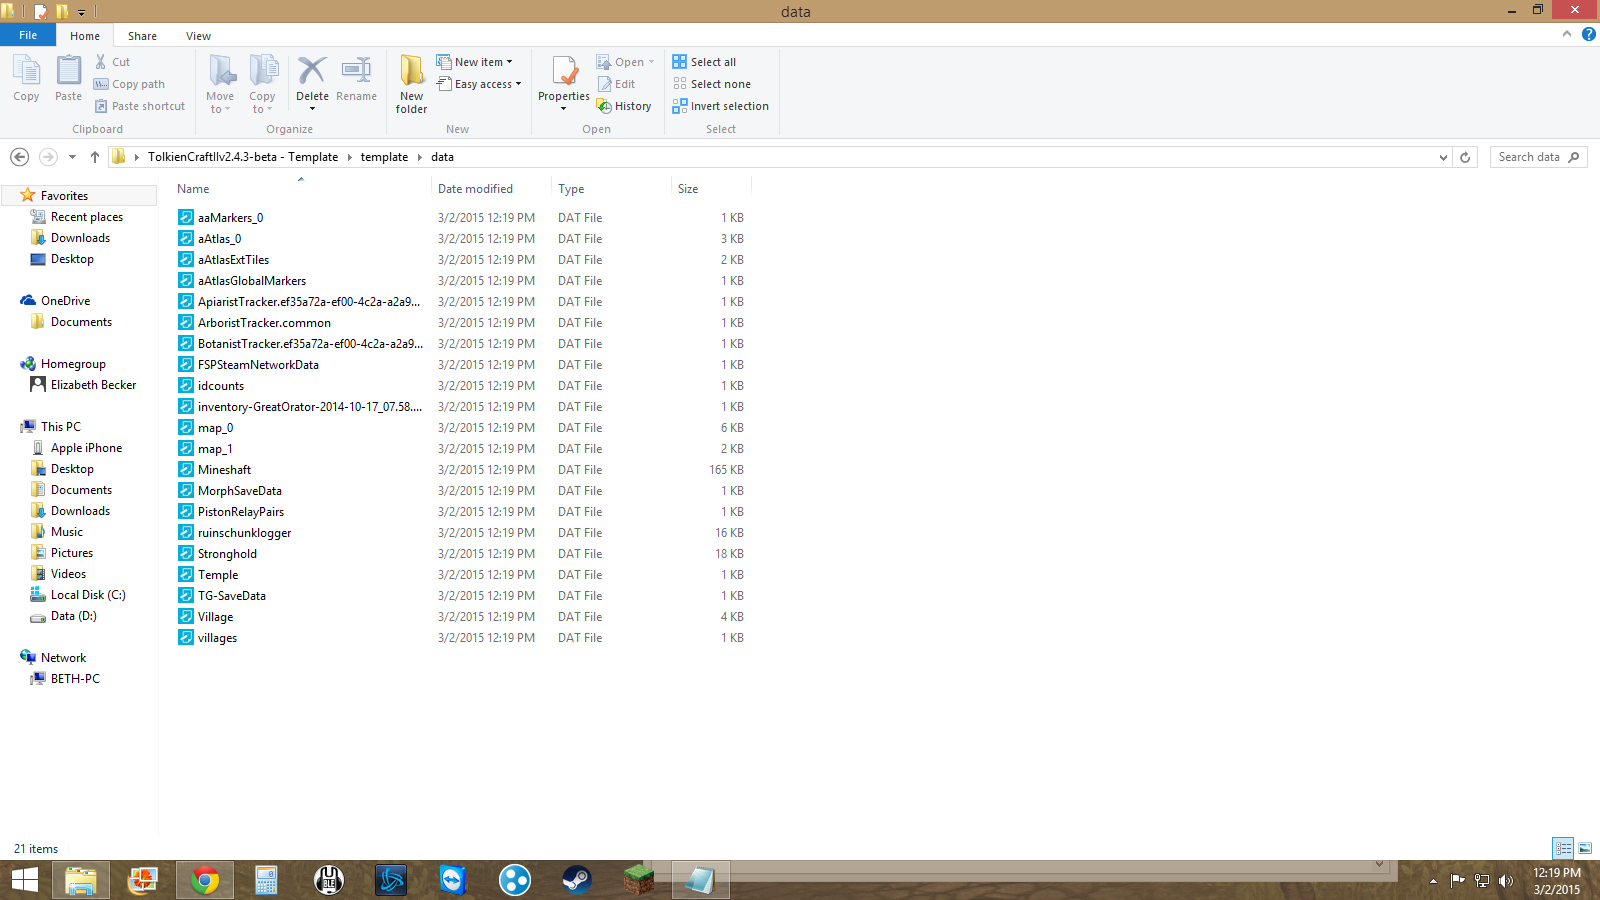
Task: Refresh the current folder view
Action: click(x=1465, y=157)
